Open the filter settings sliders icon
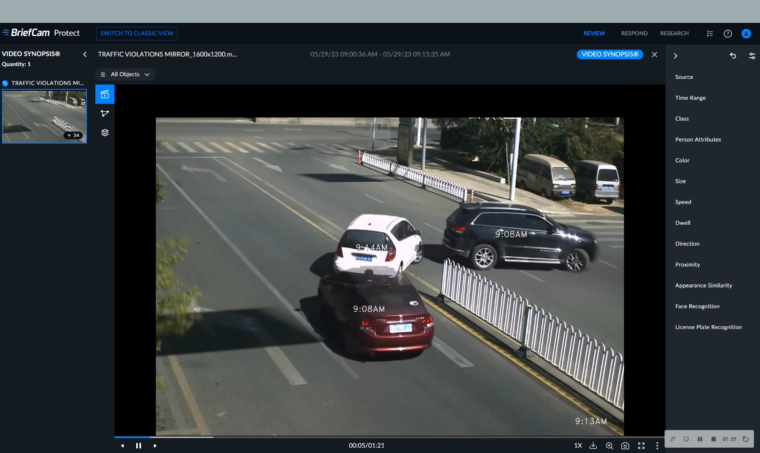The width and height of the screenshot is (760, 453). 751,55
